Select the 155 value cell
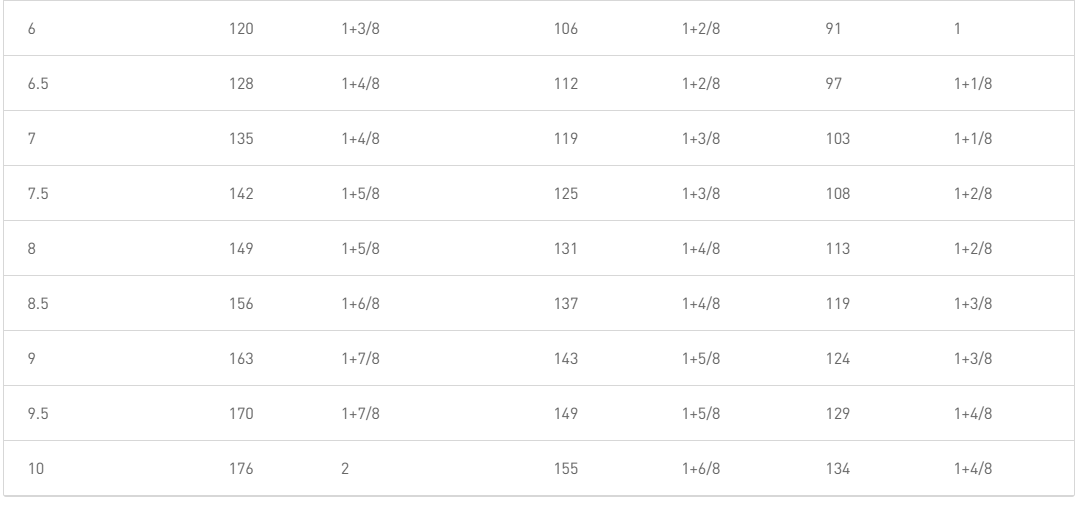This screenshot has width=1083, height=521. point(566,469)
